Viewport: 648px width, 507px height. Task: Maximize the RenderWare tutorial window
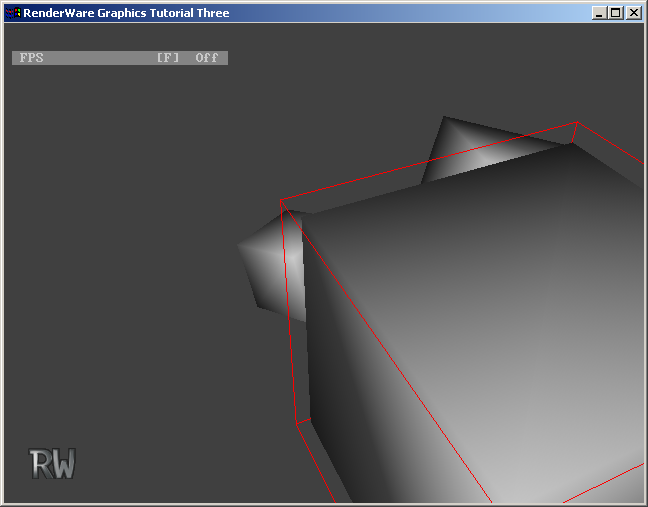point(615,13)
